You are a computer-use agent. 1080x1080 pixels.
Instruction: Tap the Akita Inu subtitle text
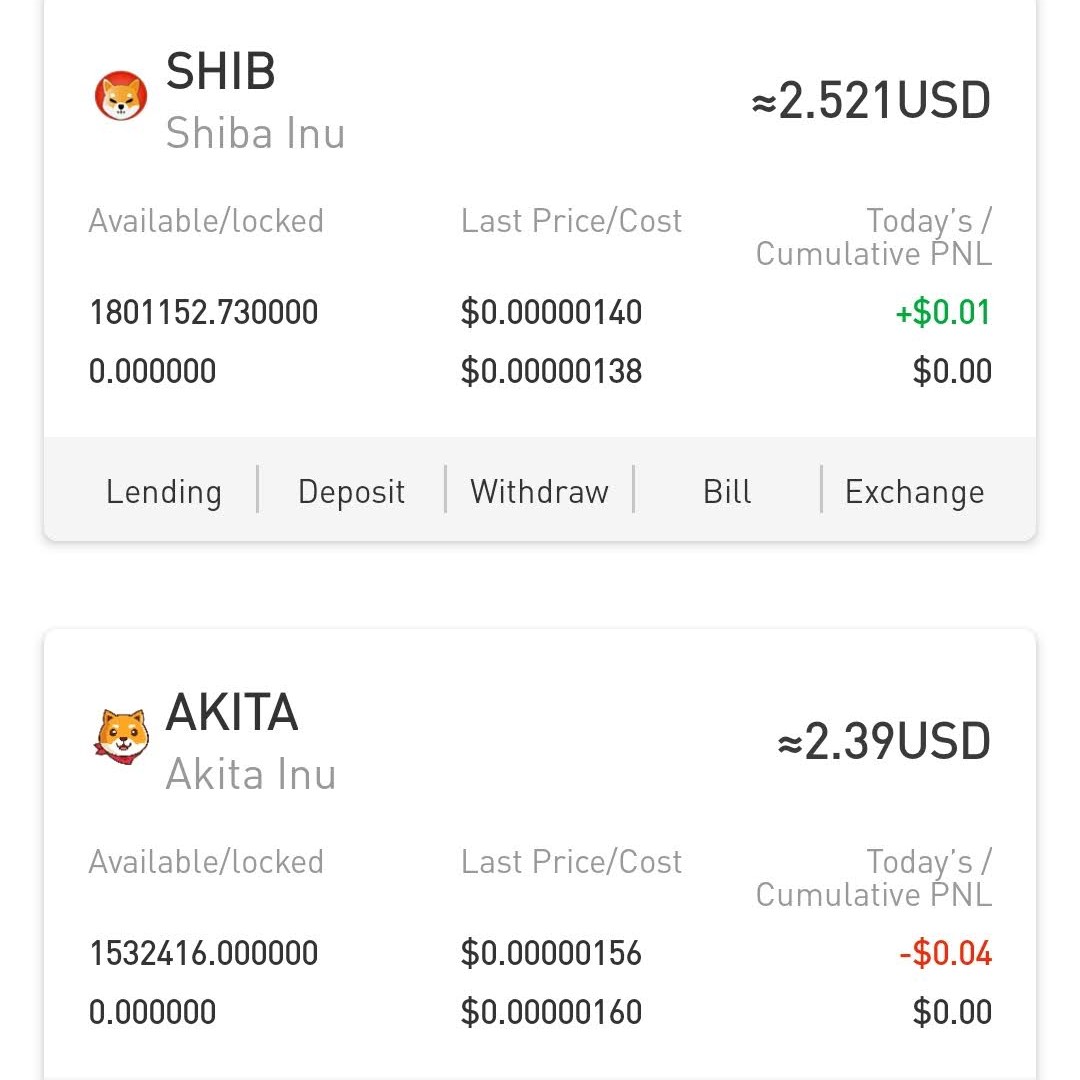click(251, 774)
